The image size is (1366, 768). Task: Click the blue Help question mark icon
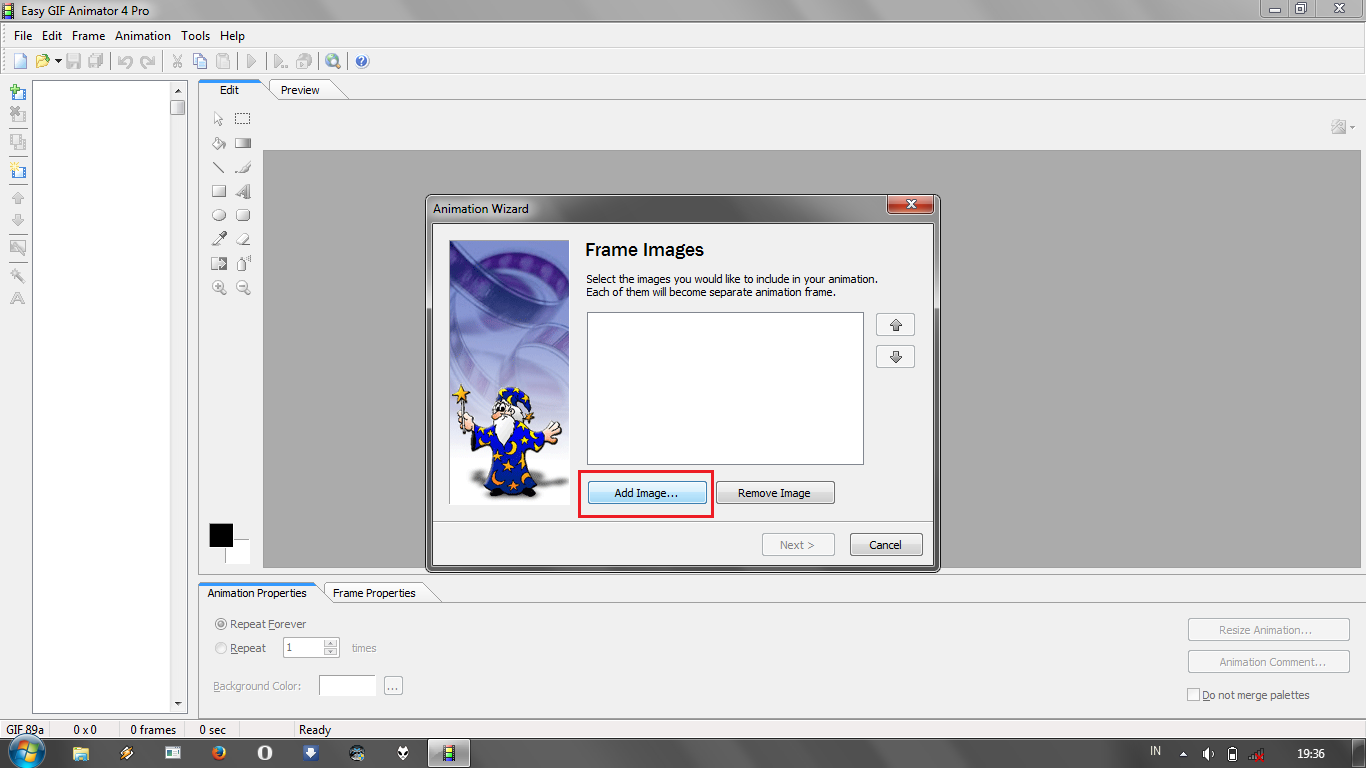click(362, 61)
